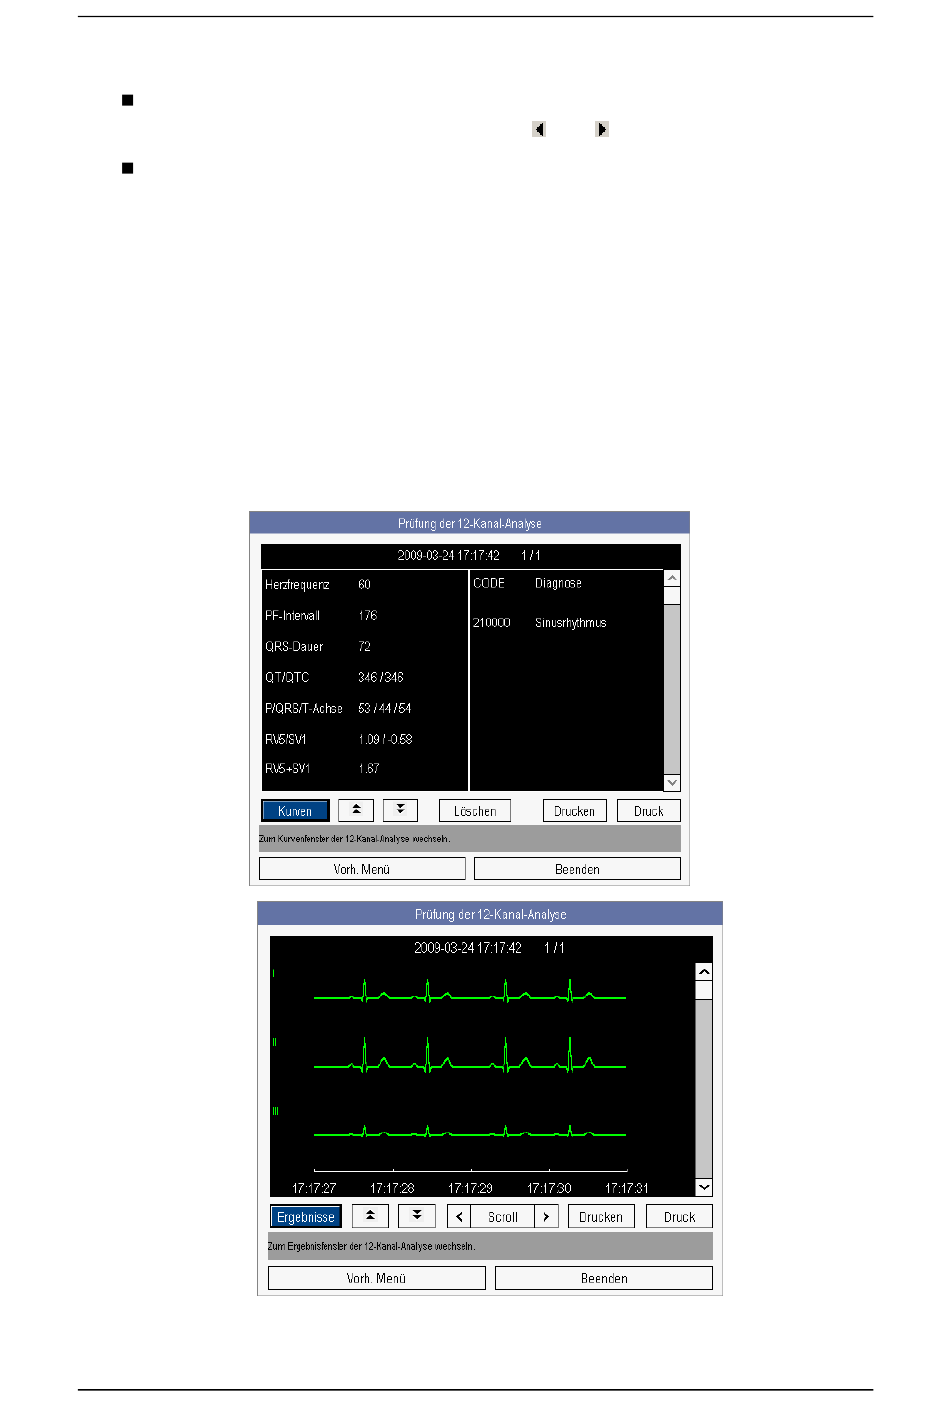The height and width of the screenshot is (1420, 950).
Task: Click QRS-Dauer value 72
Action: point(365,646)
